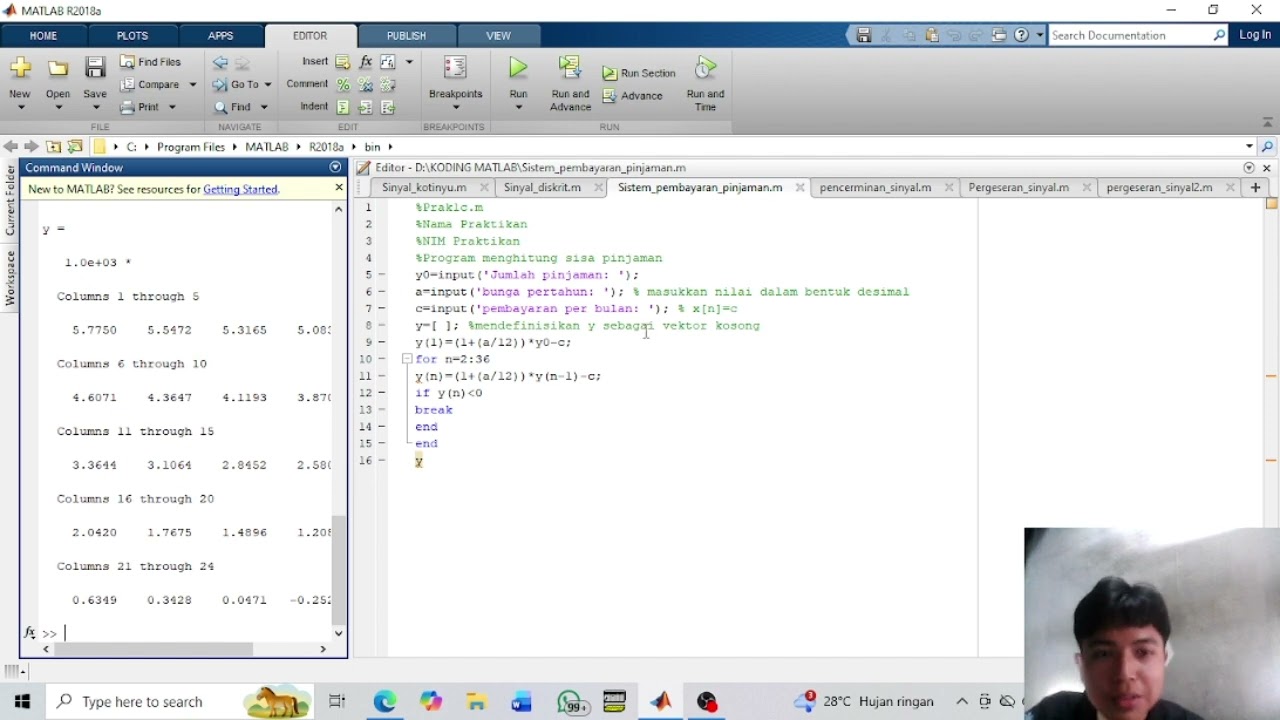The height and width of the screenshot is (720, 1280).
Task: Click Advance in the Run group
Action: click(632, 96)
